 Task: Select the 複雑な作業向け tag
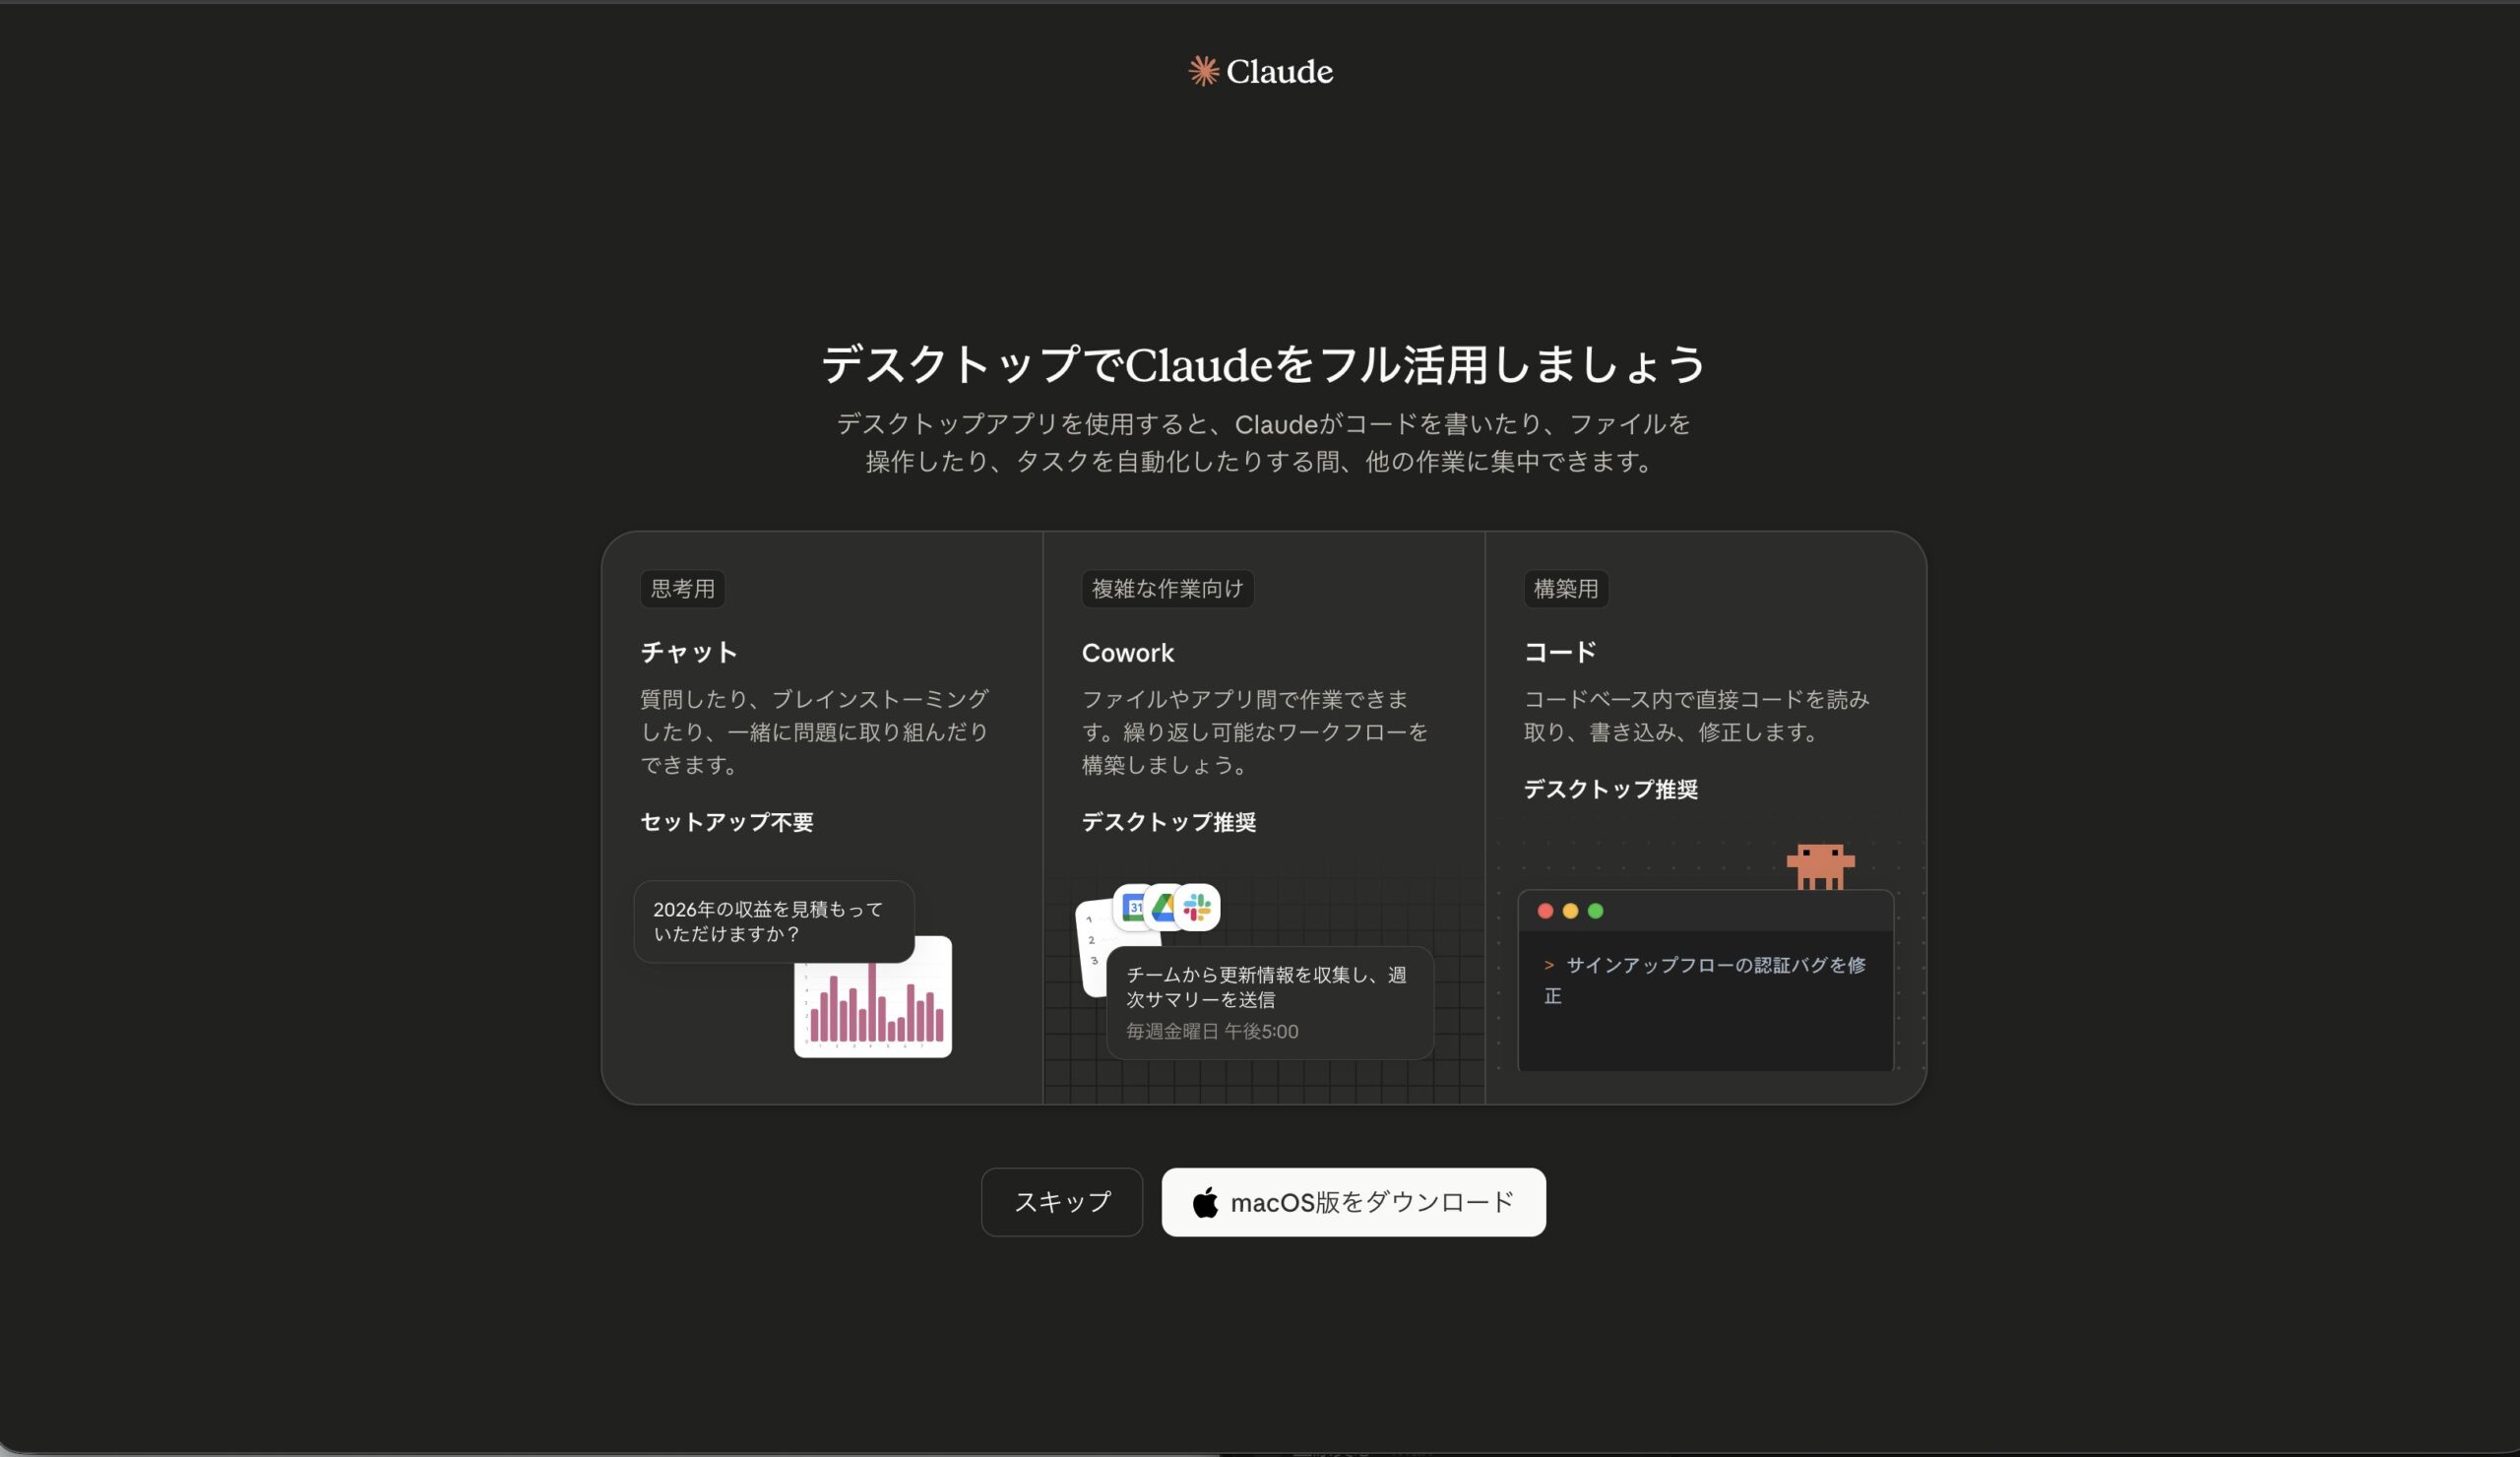pyautogui.click(x=1167, y=589)
